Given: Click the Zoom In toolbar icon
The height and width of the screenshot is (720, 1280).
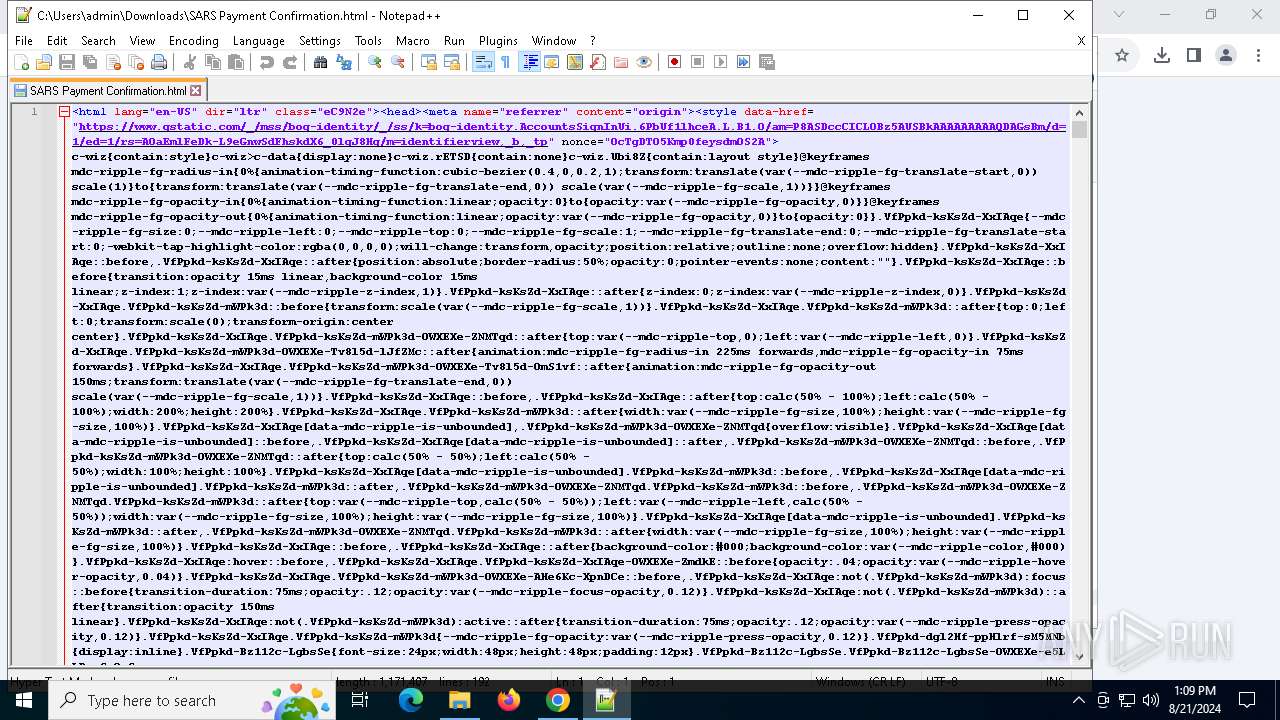Looking at the screenshot, I should coord(374,62).
